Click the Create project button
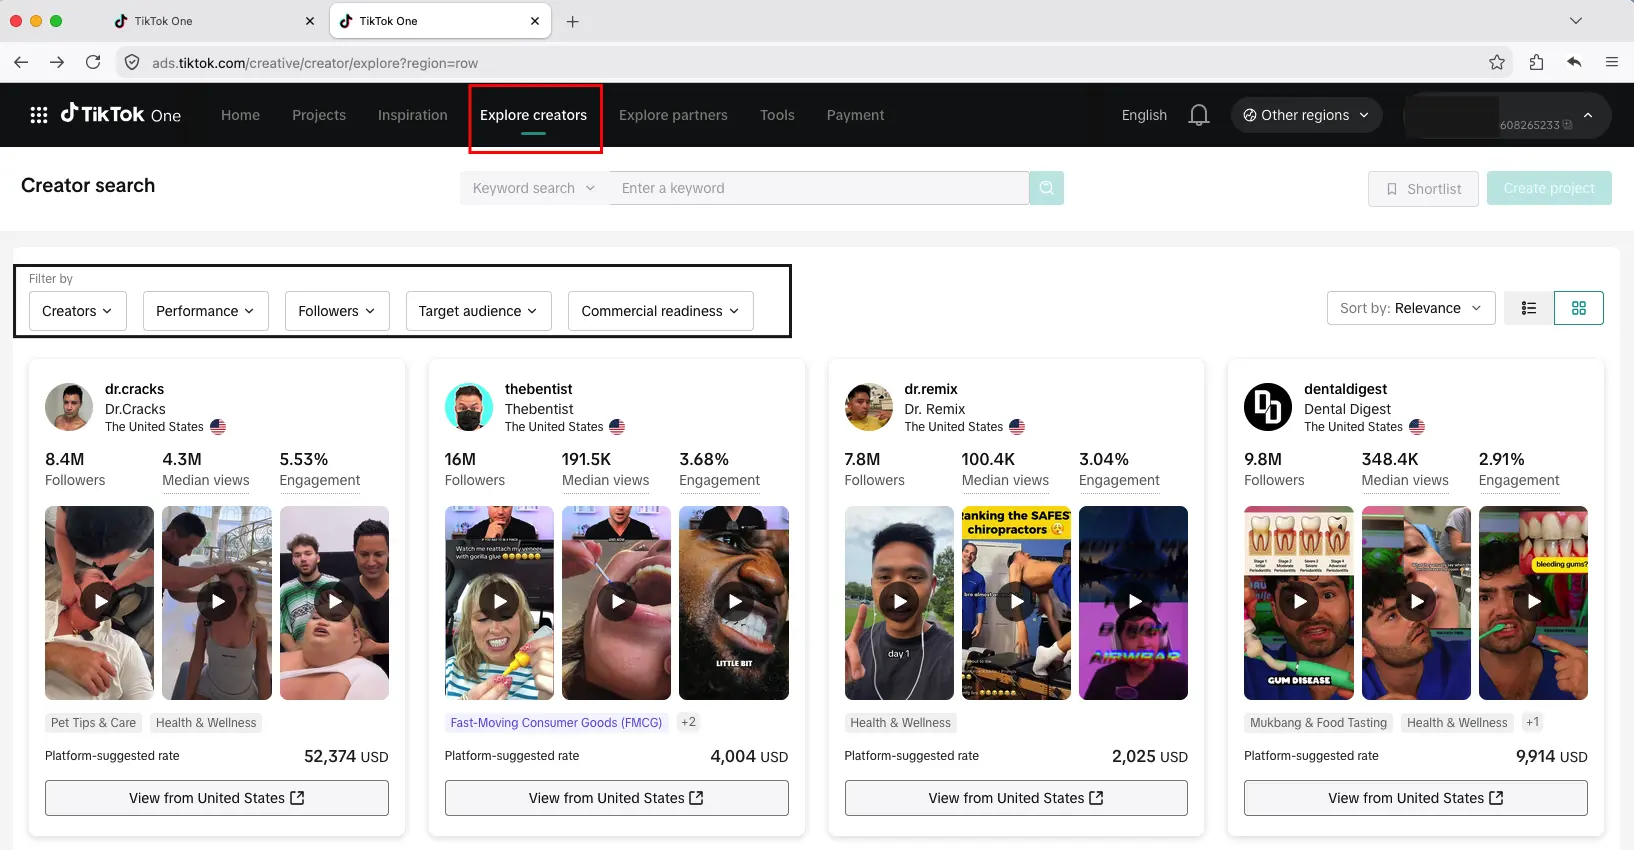The width and height of the screenshot is (1634, 850). [1549, 188]
